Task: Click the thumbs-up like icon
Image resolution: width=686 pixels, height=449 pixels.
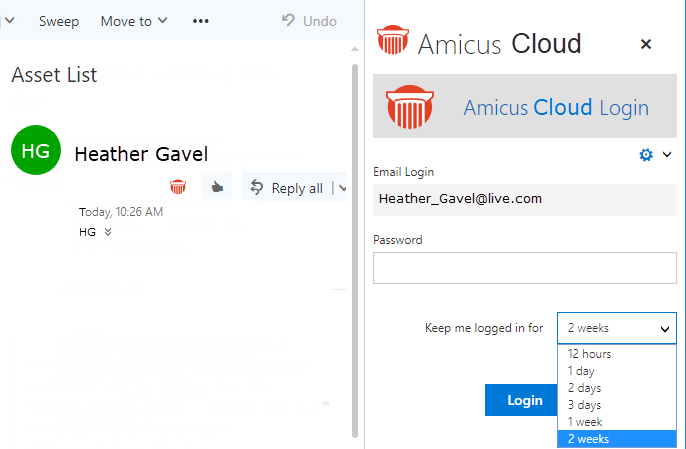Action: tap(217, 187)
